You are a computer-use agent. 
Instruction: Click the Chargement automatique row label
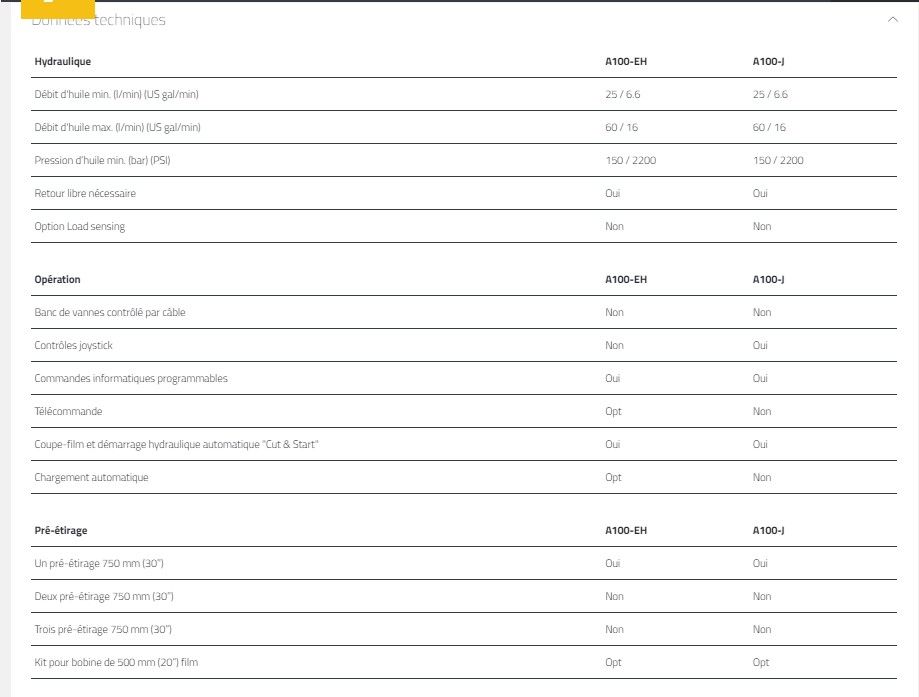91,478
